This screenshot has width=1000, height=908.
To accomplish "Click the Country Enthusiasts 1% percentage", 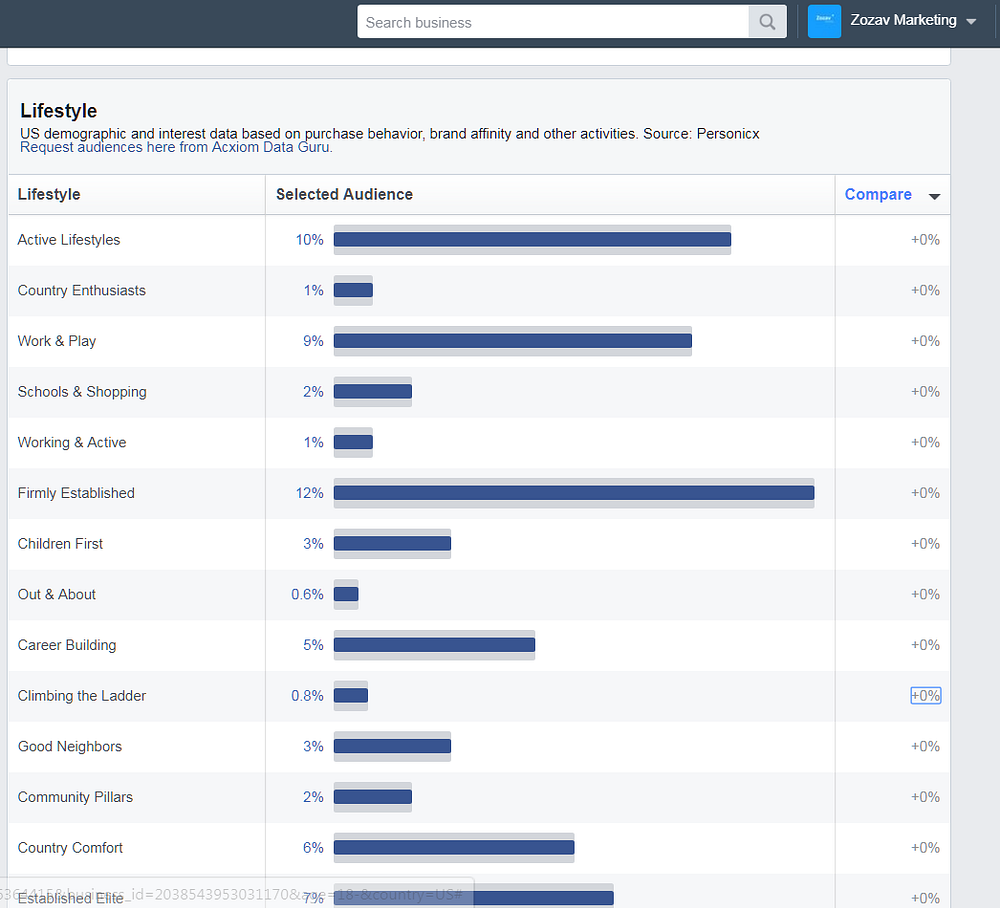I will (x=313, y=291).
